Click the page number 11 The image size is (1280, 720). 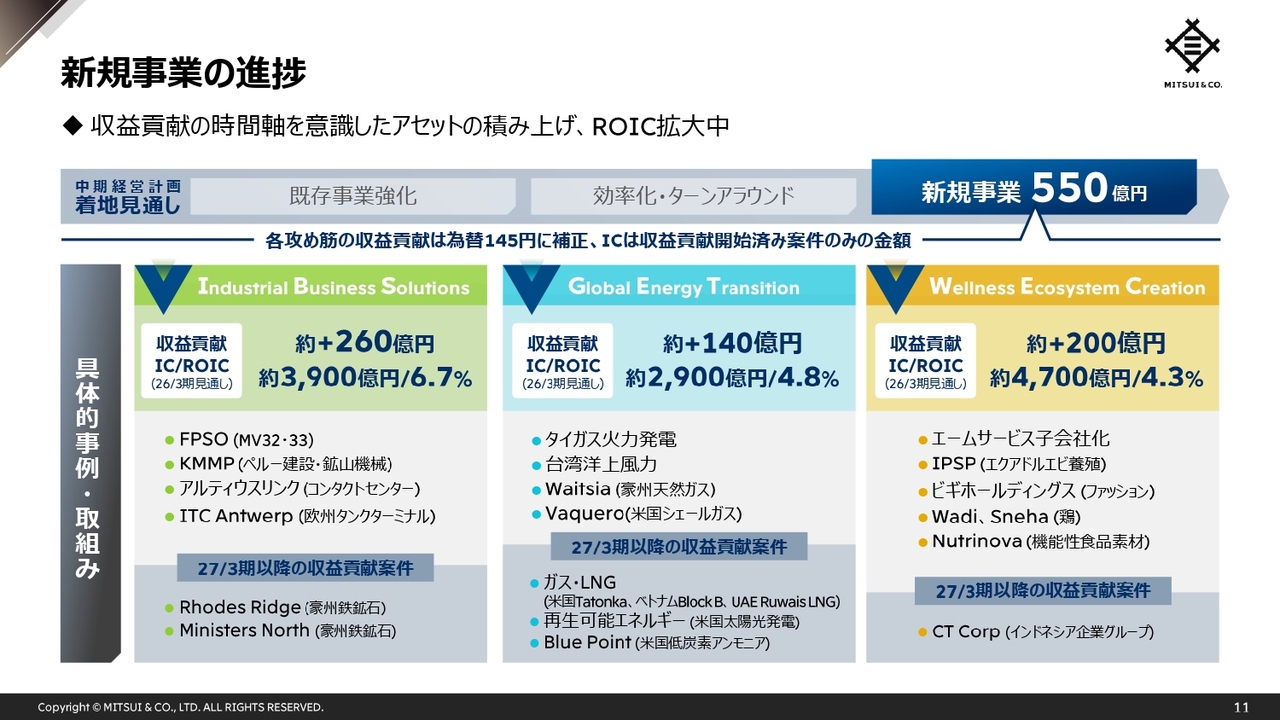click(1241, 707)
